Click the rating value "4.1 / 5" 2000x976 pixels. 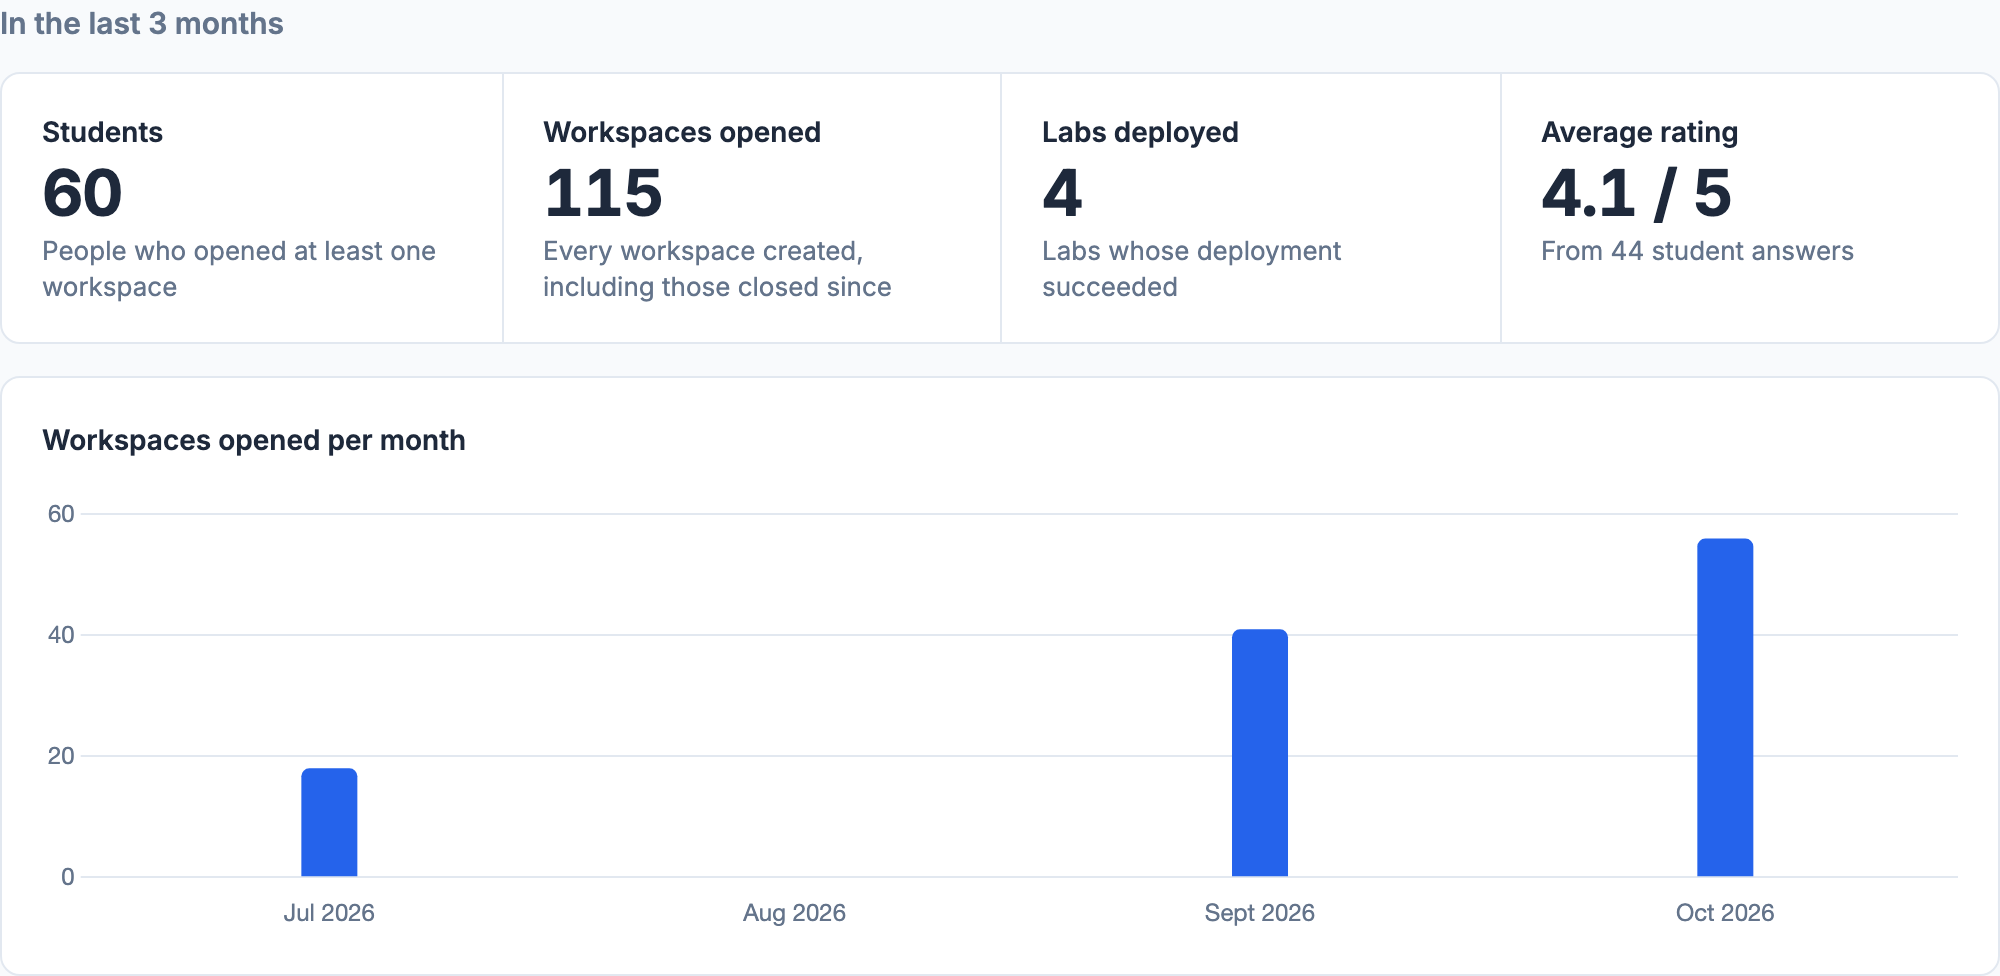[1636, 192]
